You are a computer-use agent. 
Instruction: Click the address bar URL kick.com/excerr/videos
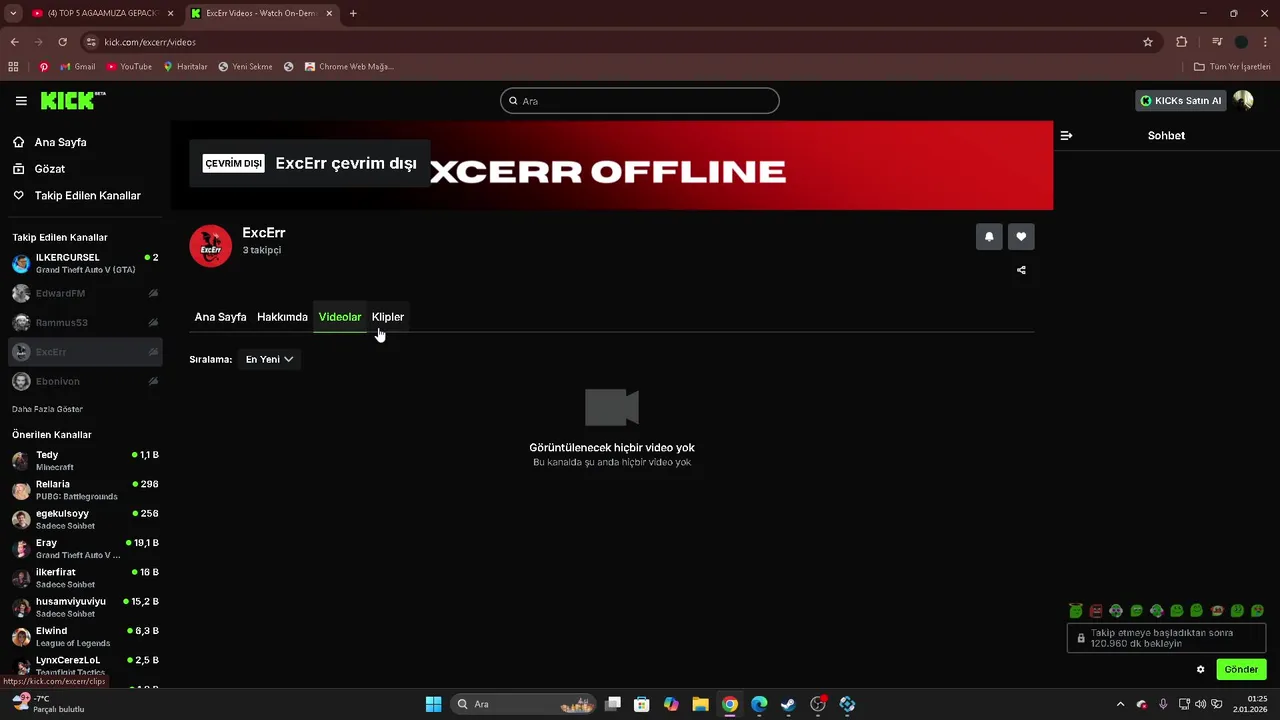pos(150,42)
